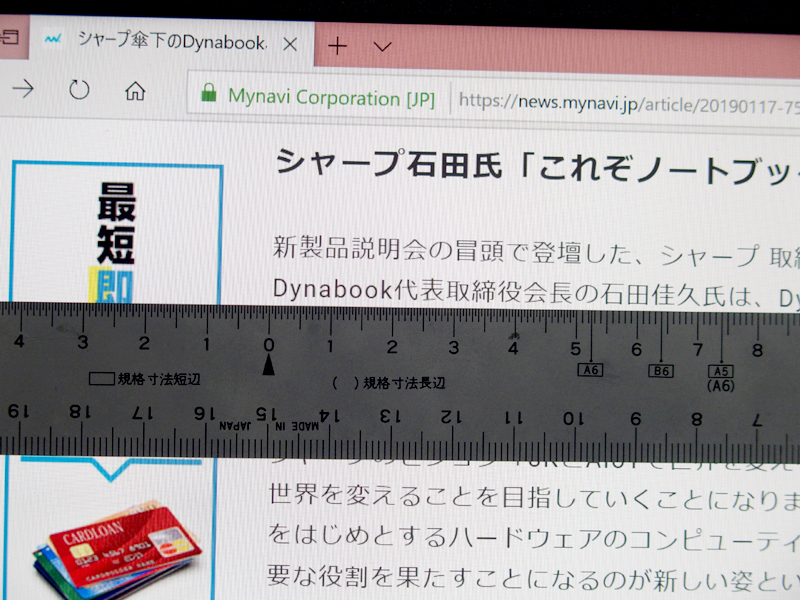Click the forward navigation arrow
Image resolution: width=800 pixels, height=600 pixels.
pyautogui.click(x=23, y=89)
